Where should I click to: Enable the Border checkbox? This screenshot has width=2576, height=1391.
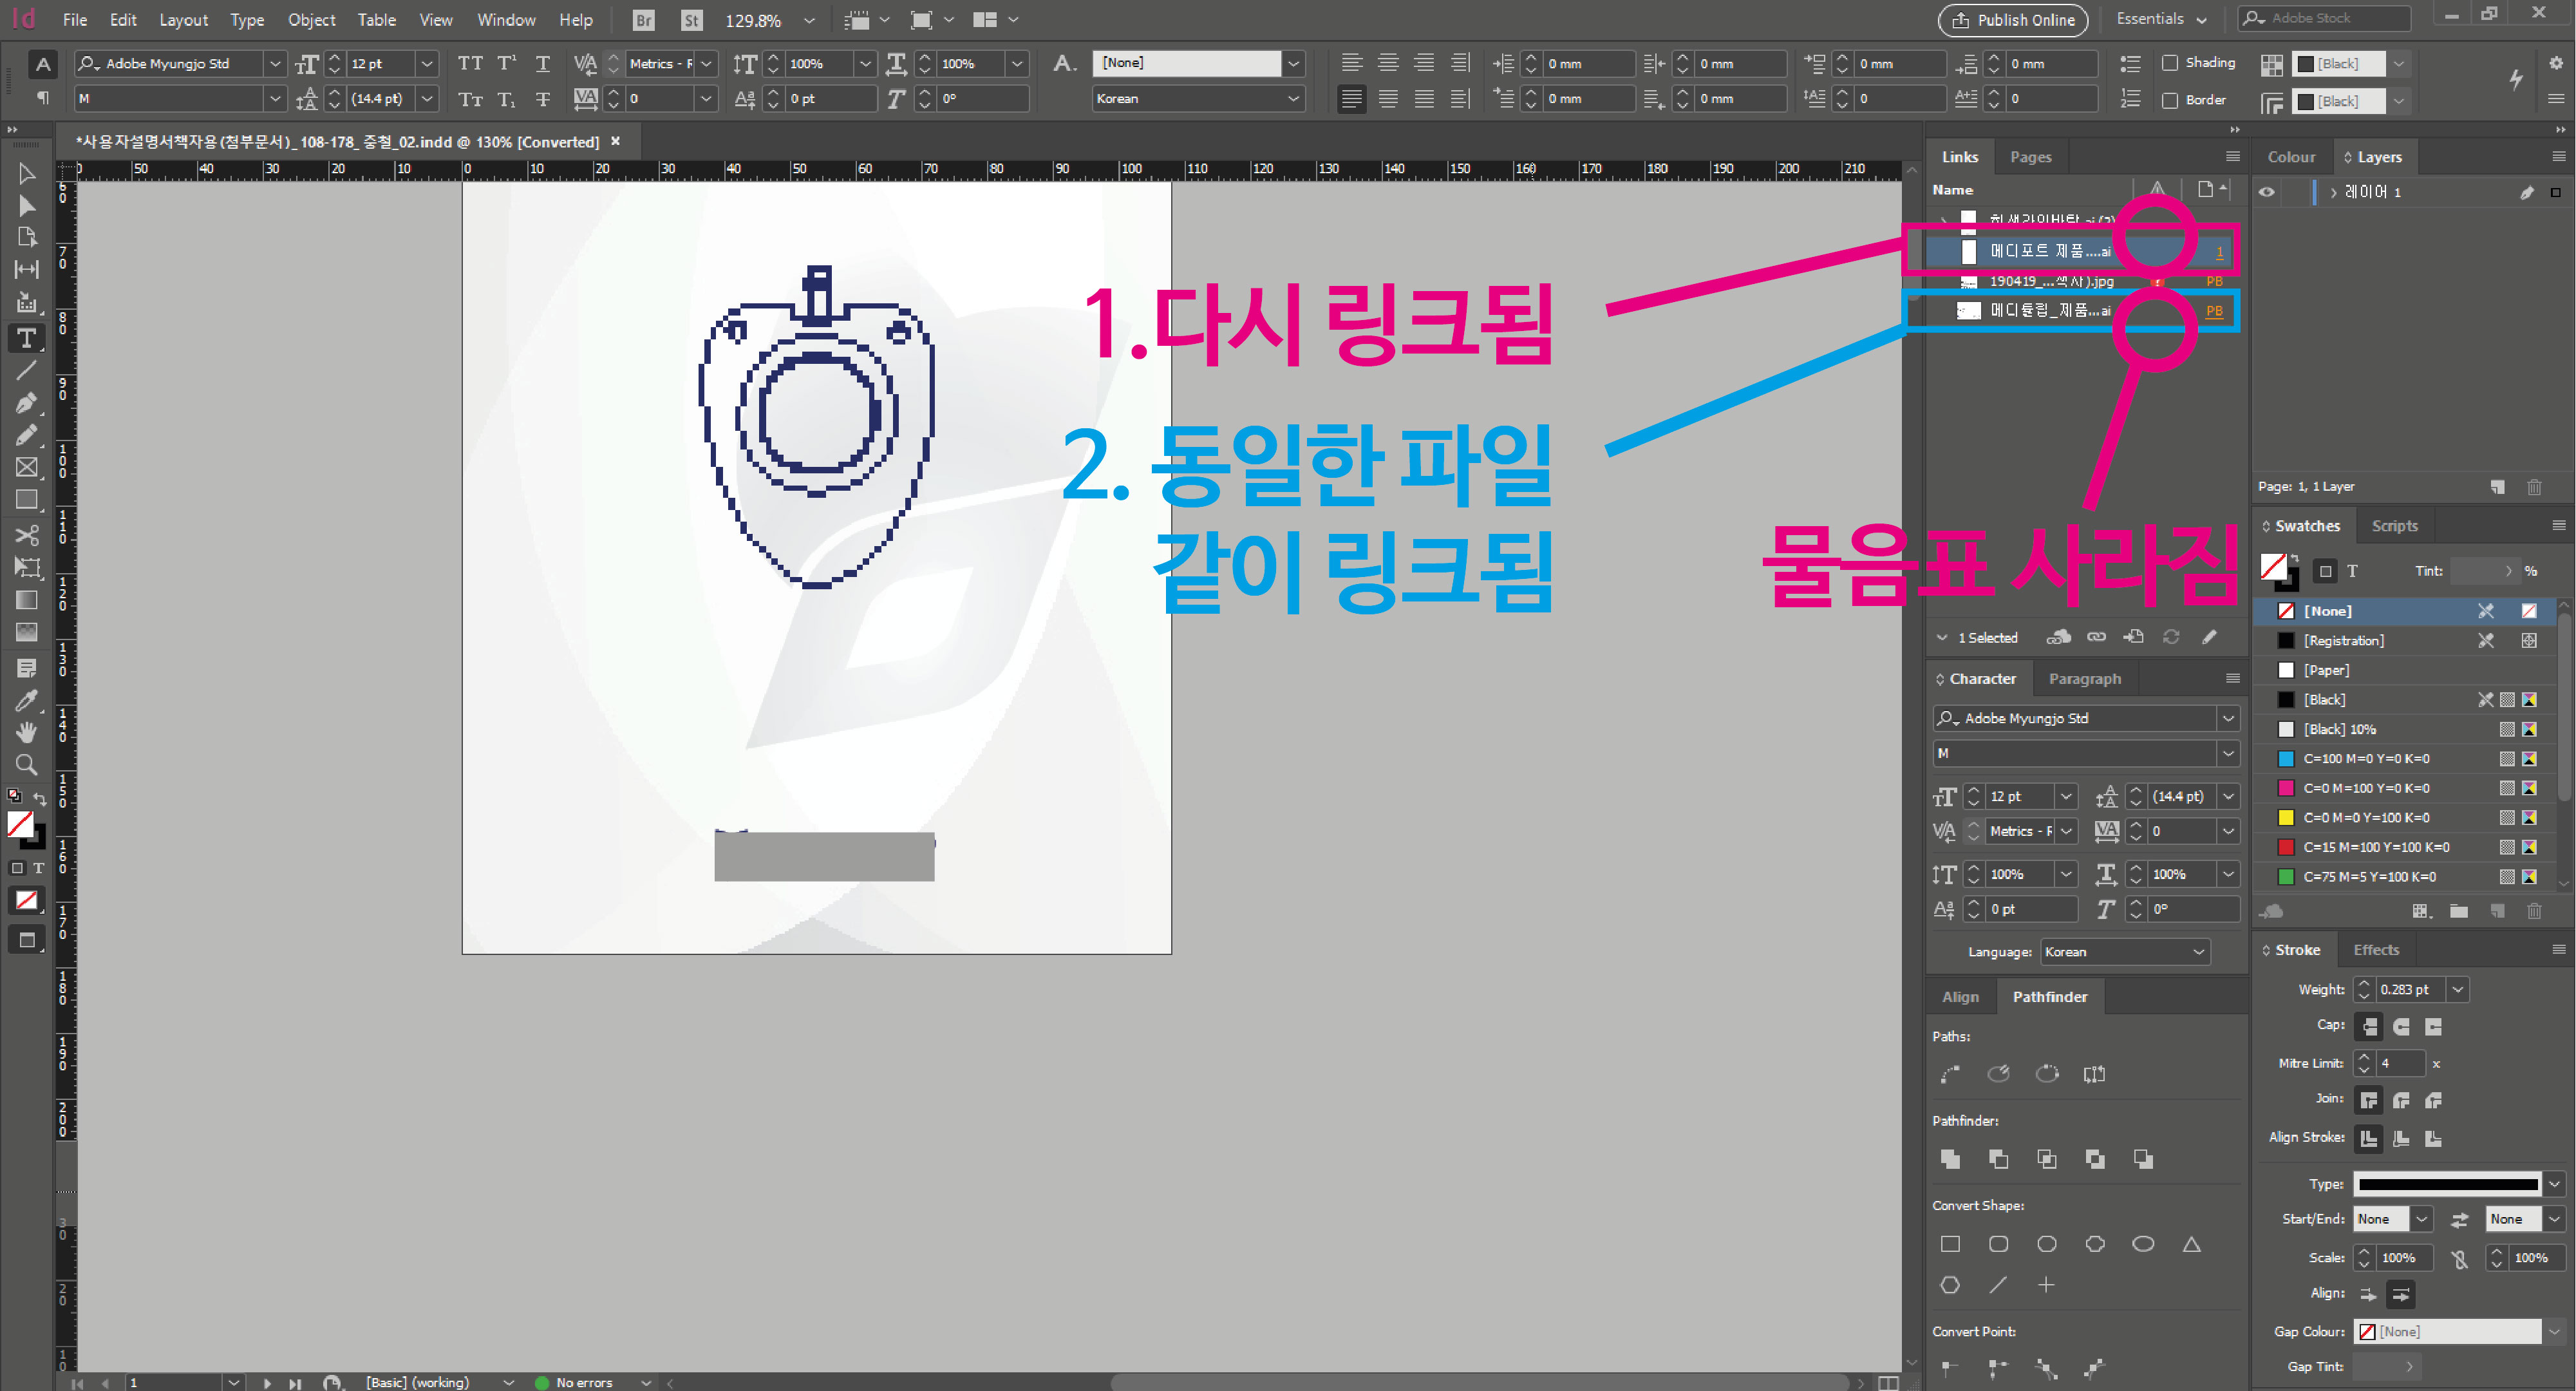click(x=2170, y=100)
